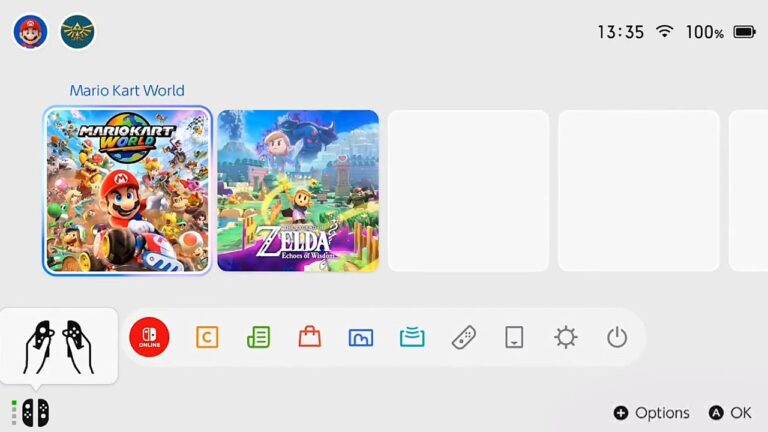Click the Joy-Con controller status icon
Image resolution: width=768 pixels, height=432 pixels.
click(30, 412)
